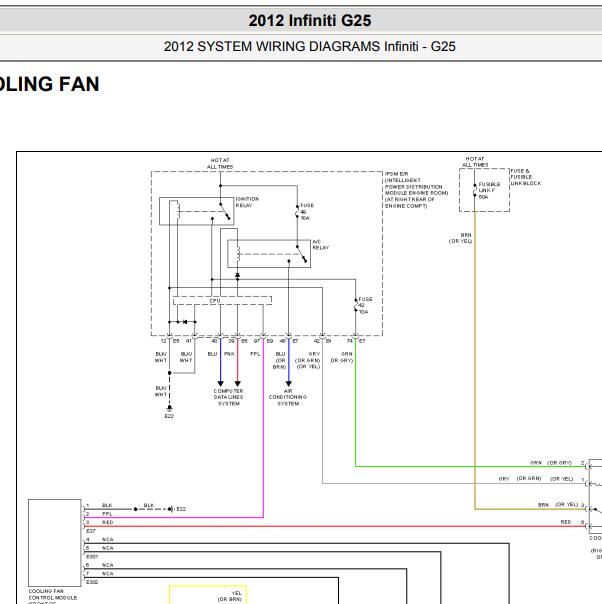The height and width of the screenshot is (604, 602).
Task: Click the "FUSE 49 10A" label
Action: coord(307,211)
